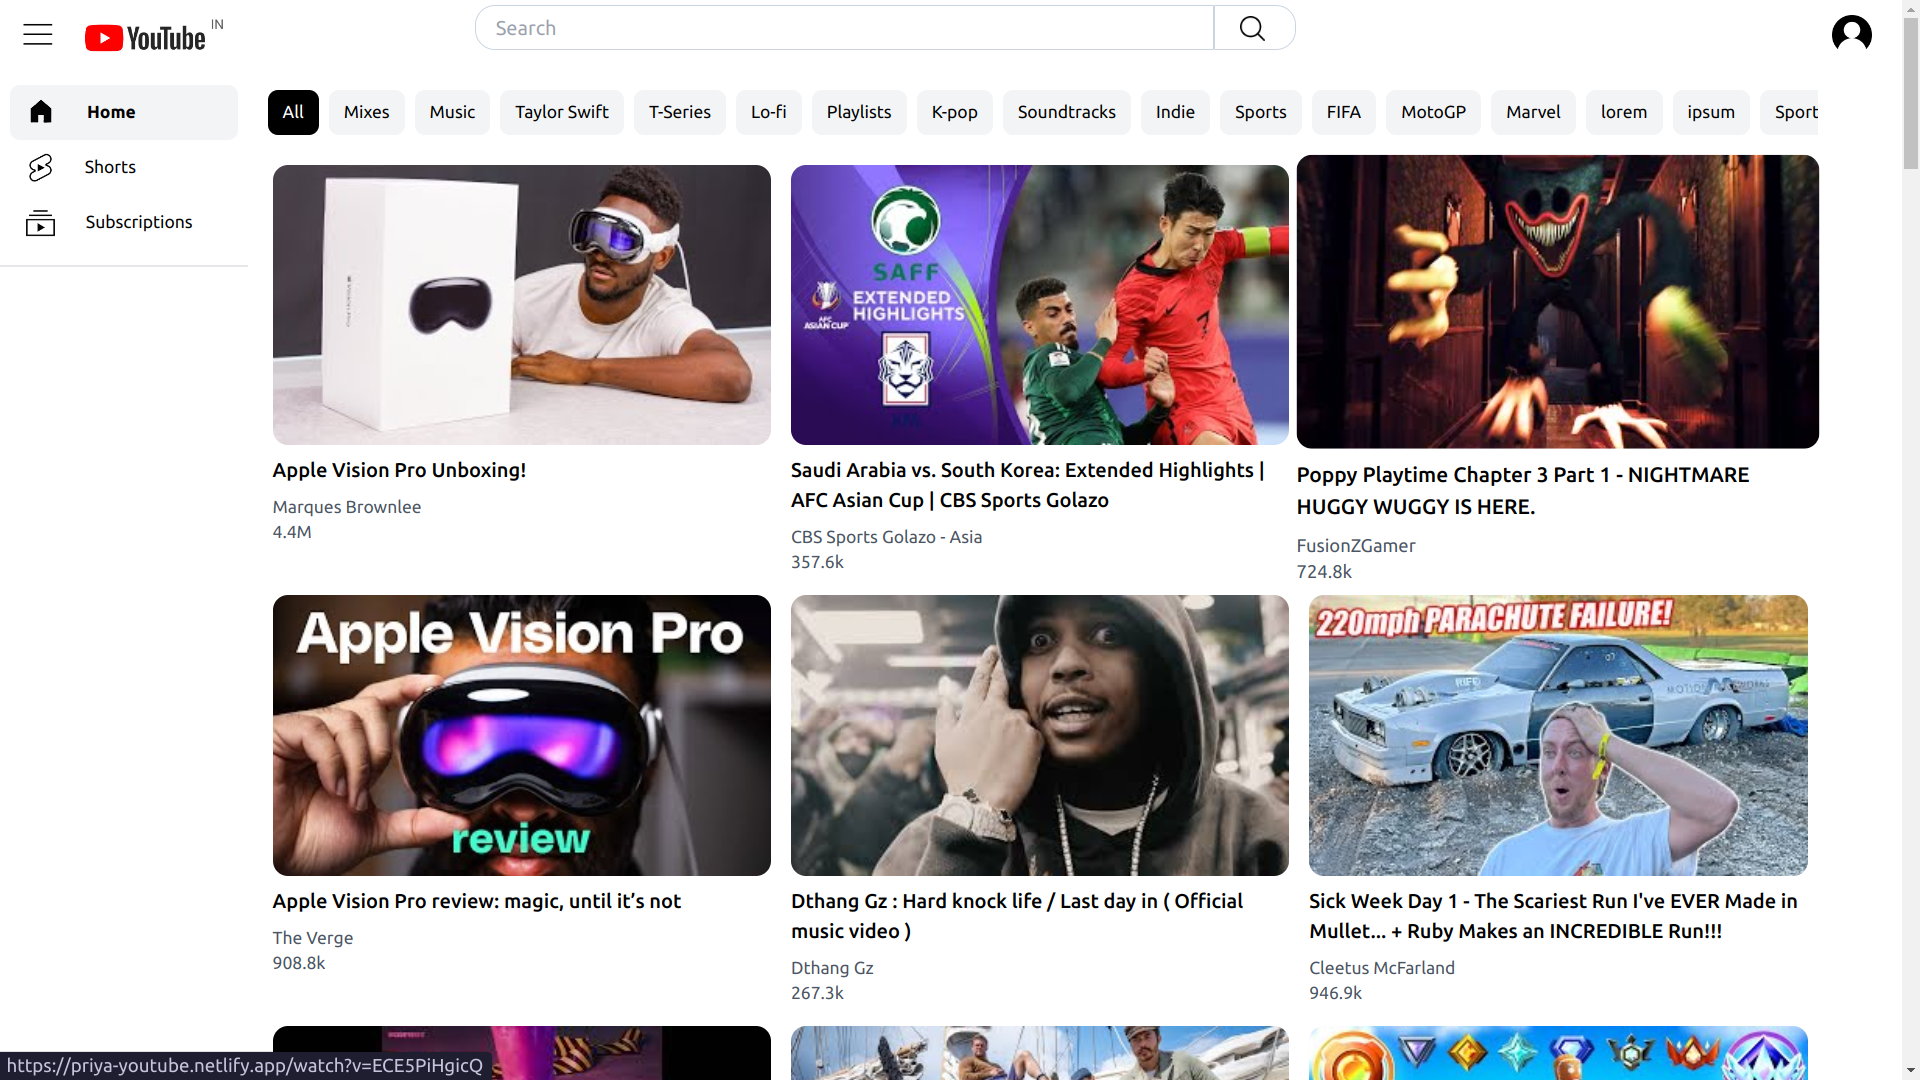Open 220mph Parachute Failure thumbnail
This screenshot has width=1920, height=1080.
point(1558,735)
